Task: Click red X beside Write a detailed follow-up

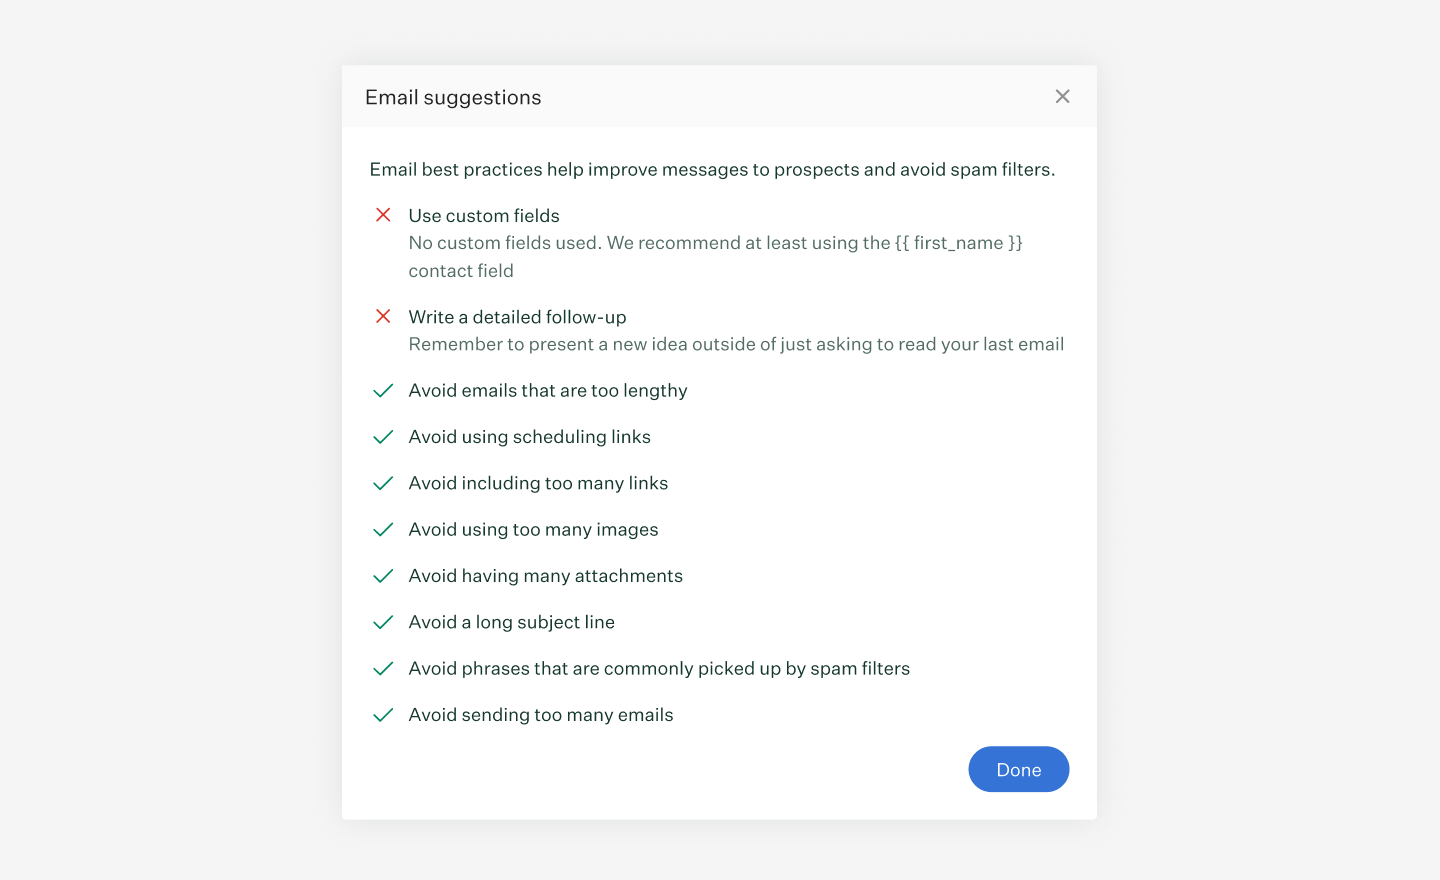Action: (x=383, y=316)
